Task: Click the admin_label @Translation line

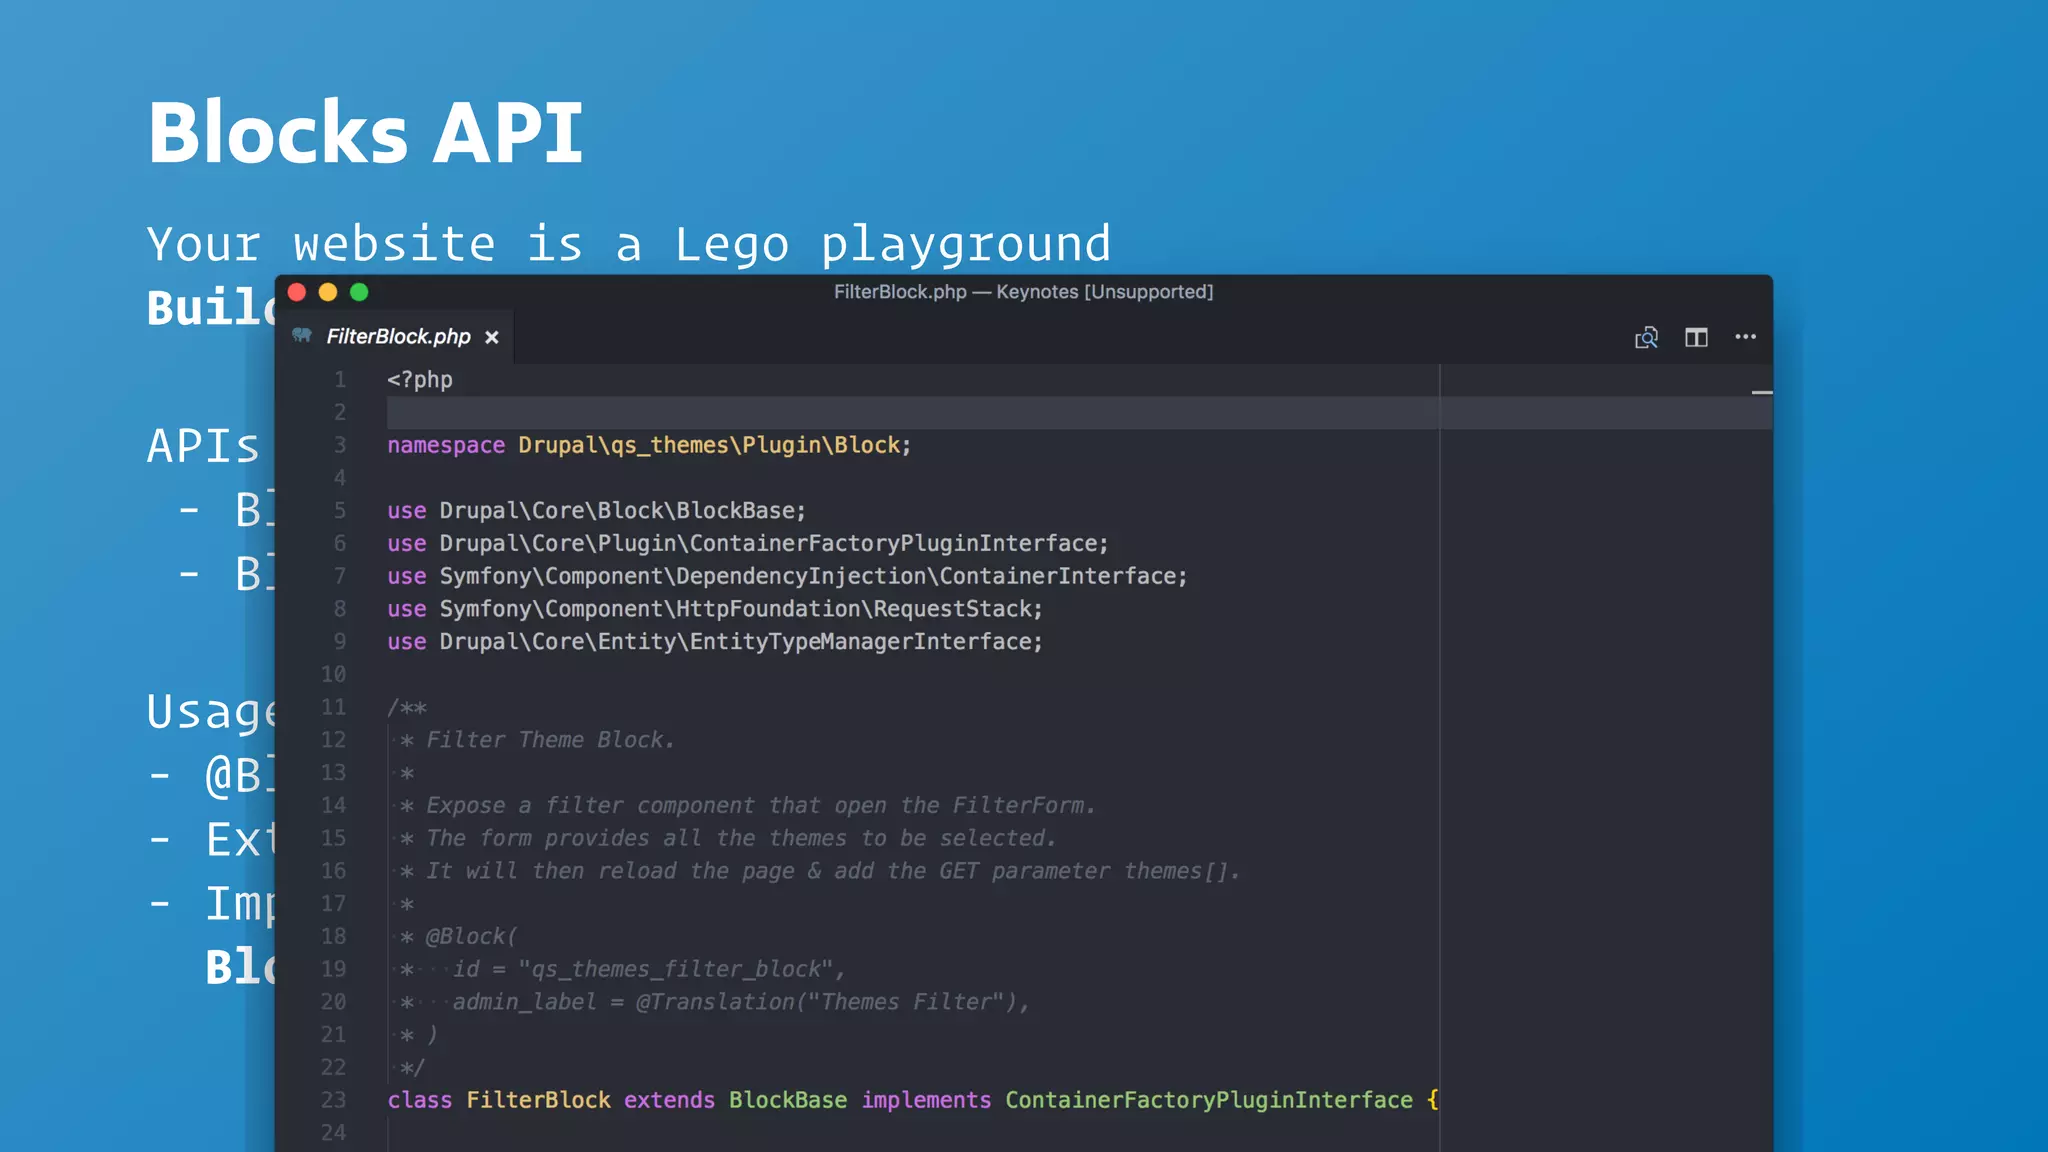Action: [741, 1002]
